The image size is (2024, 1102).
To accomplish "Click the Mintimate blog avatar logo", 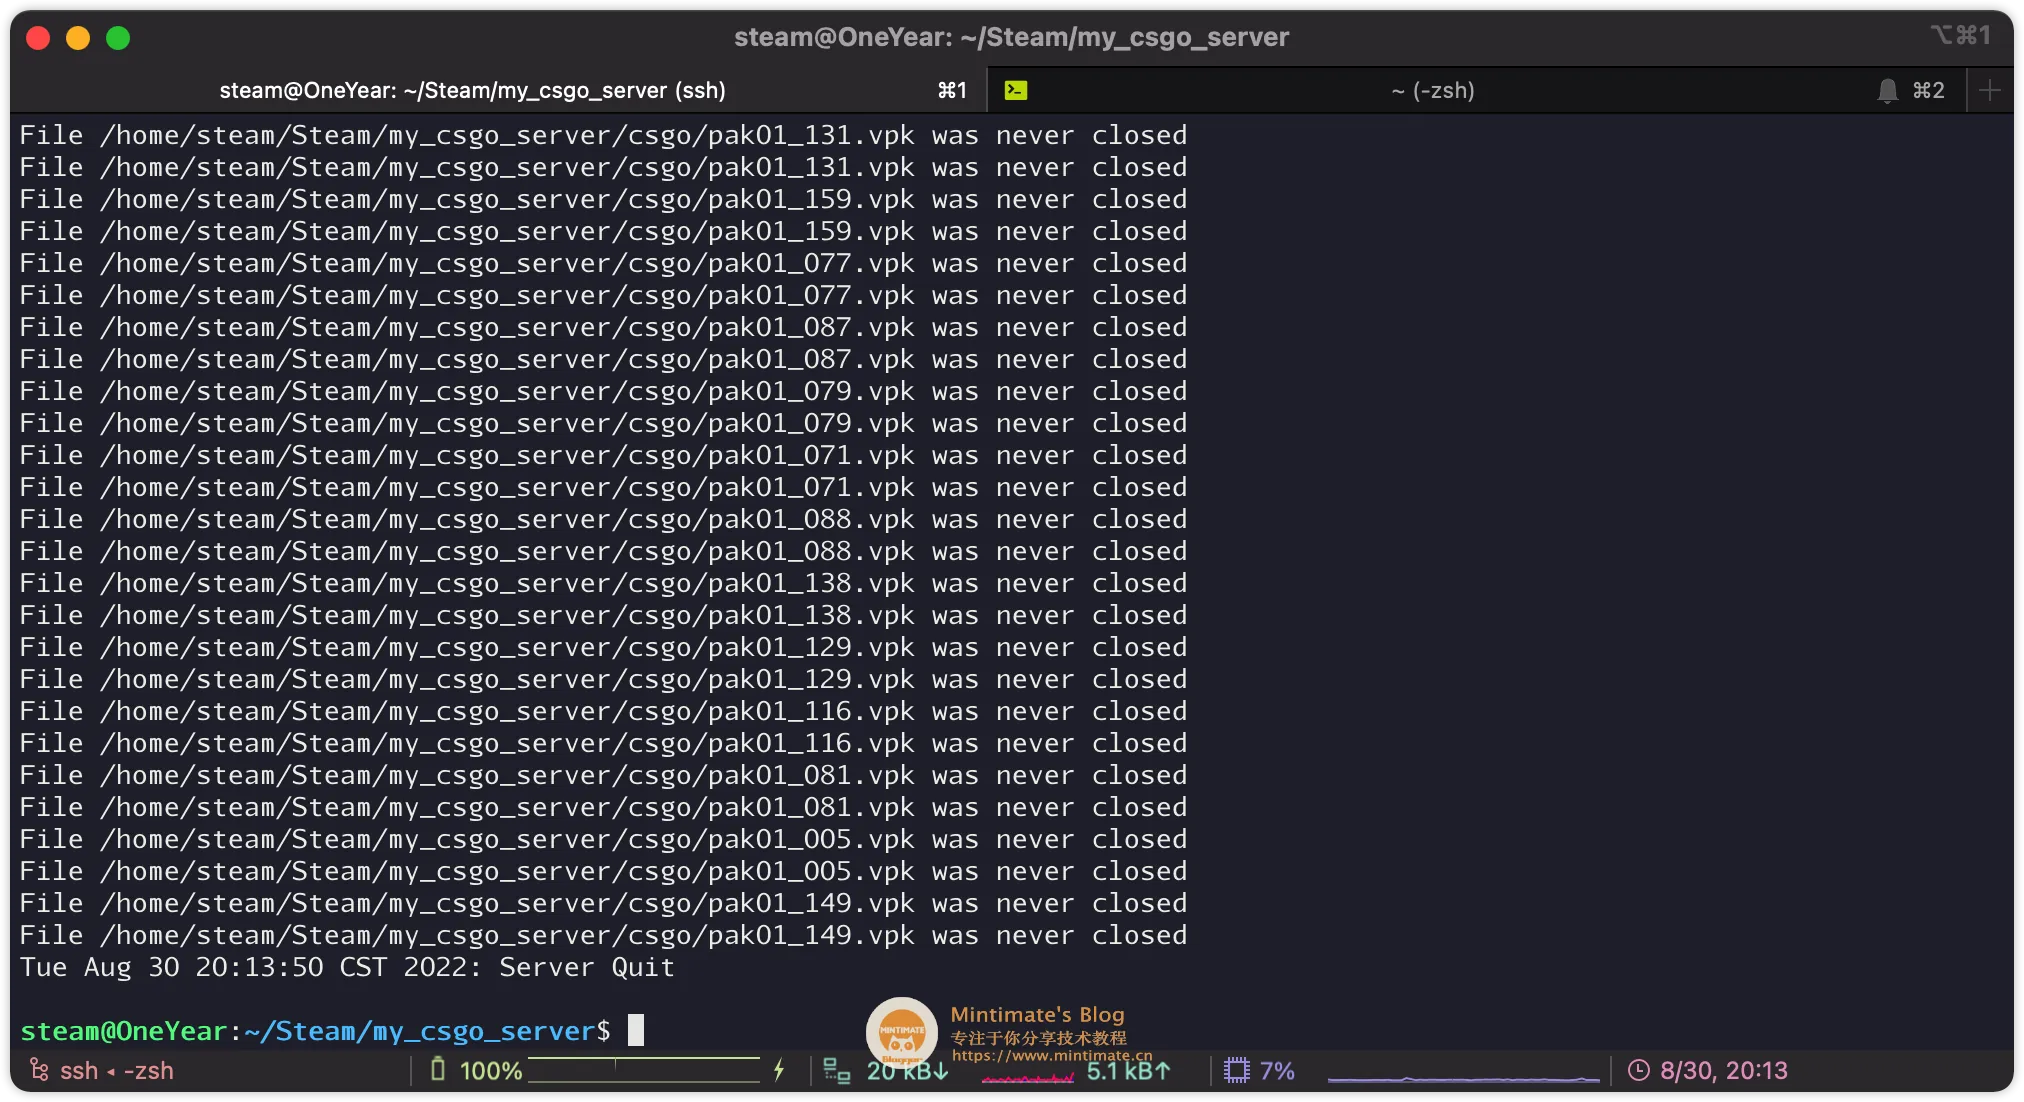I will pos(901,1031).
